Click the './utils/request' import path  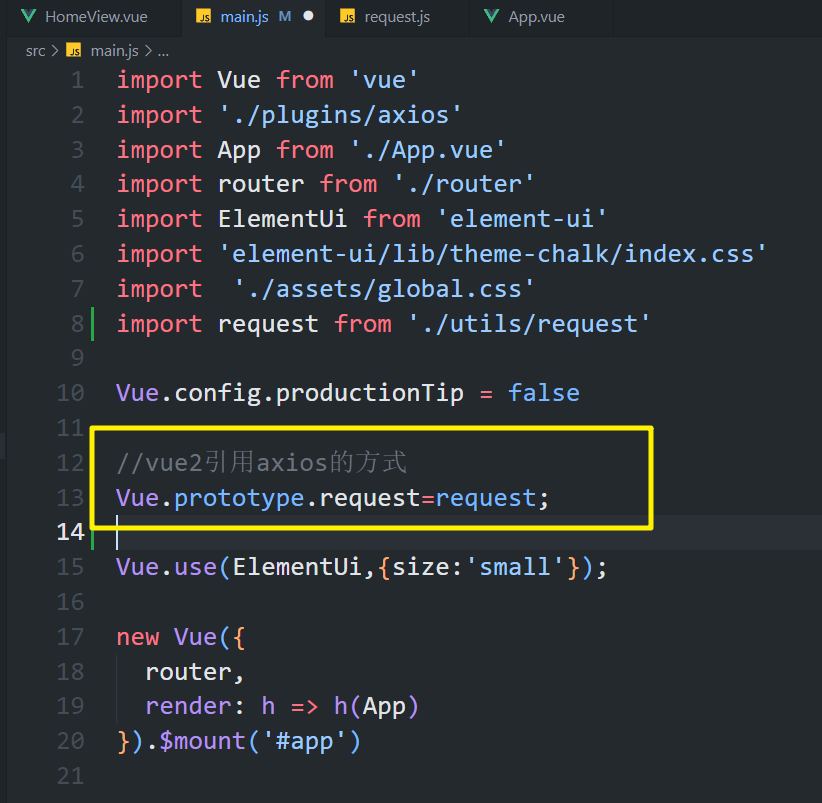click(529, 324)
